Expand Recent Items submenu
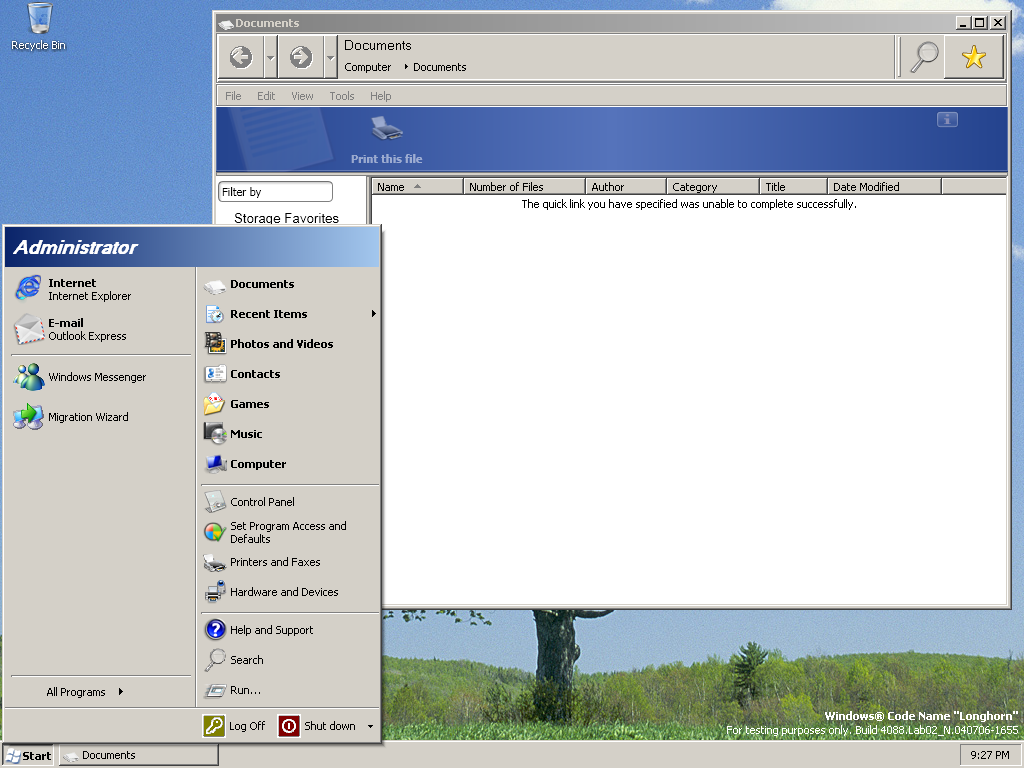This screenshot has width=1024, height=768. click(290, 314)
